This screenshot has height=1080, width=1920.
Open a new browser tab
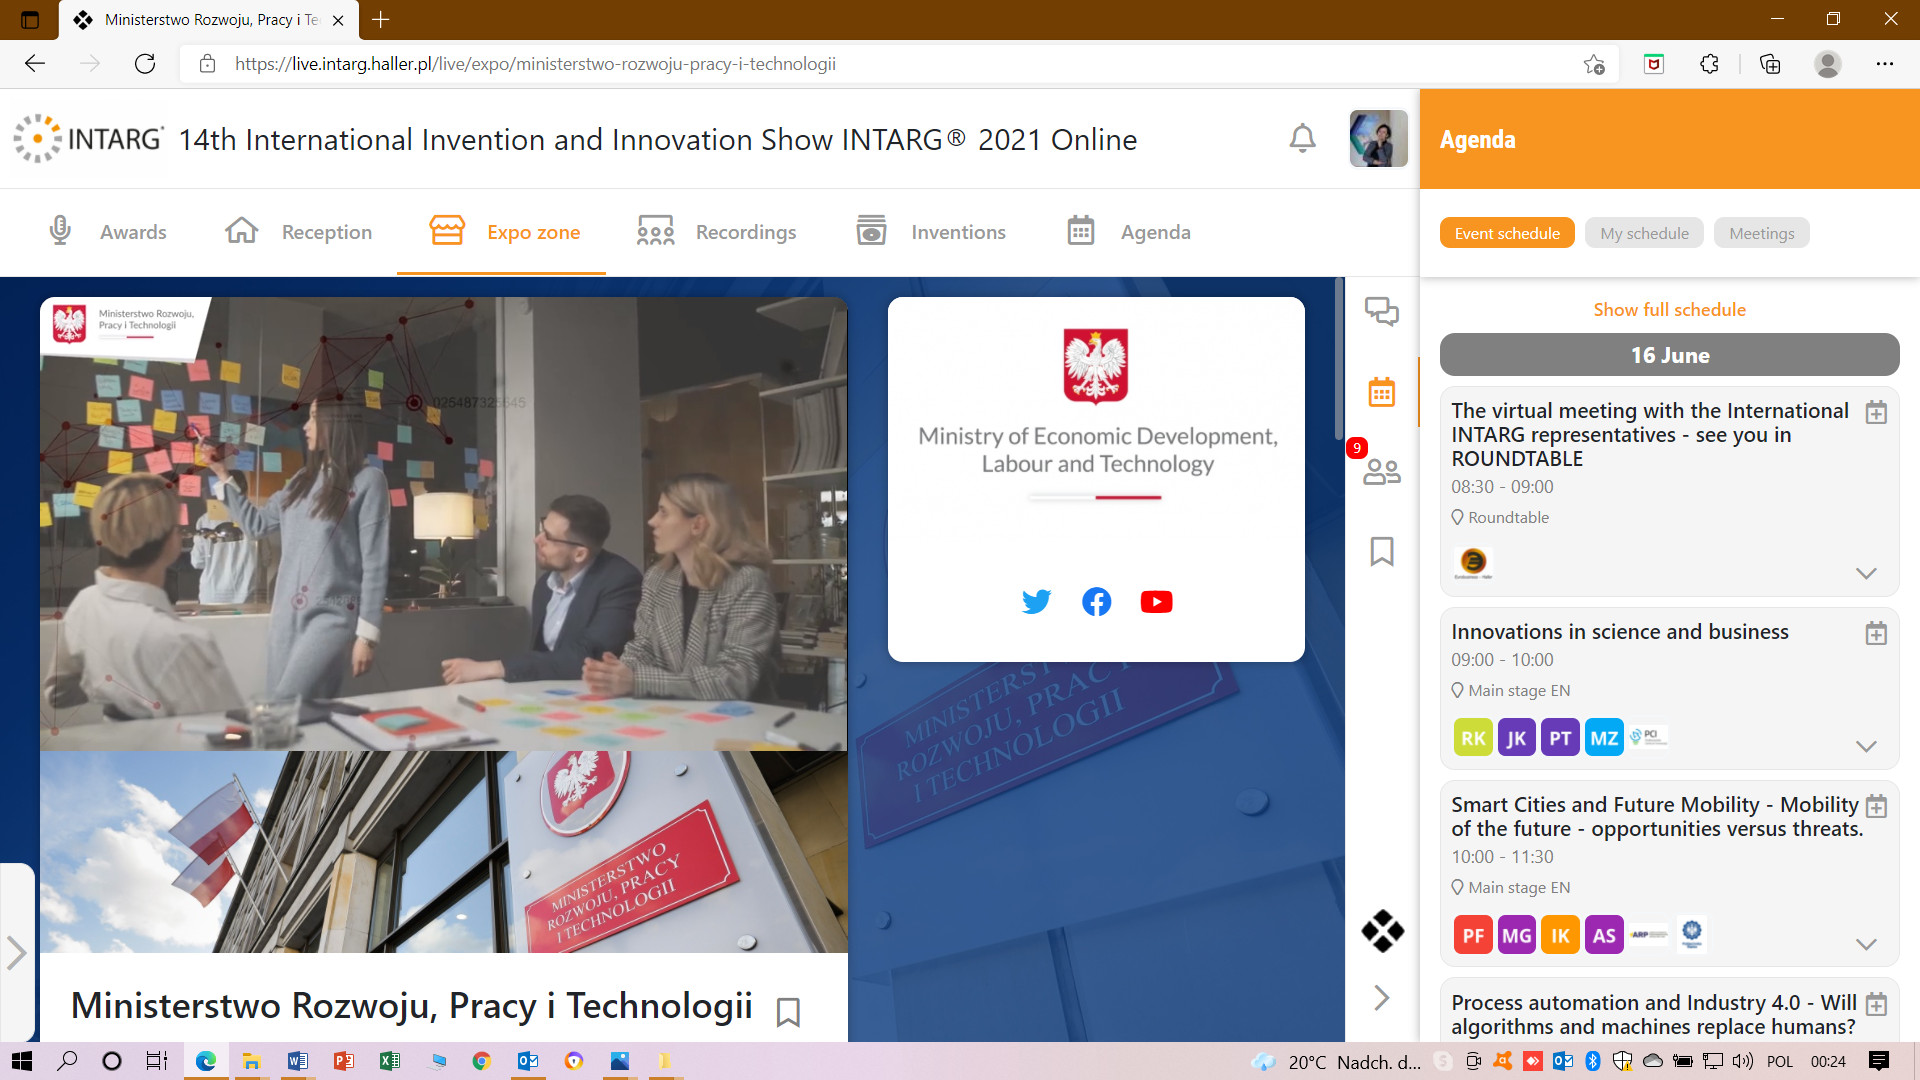(381, 19)
